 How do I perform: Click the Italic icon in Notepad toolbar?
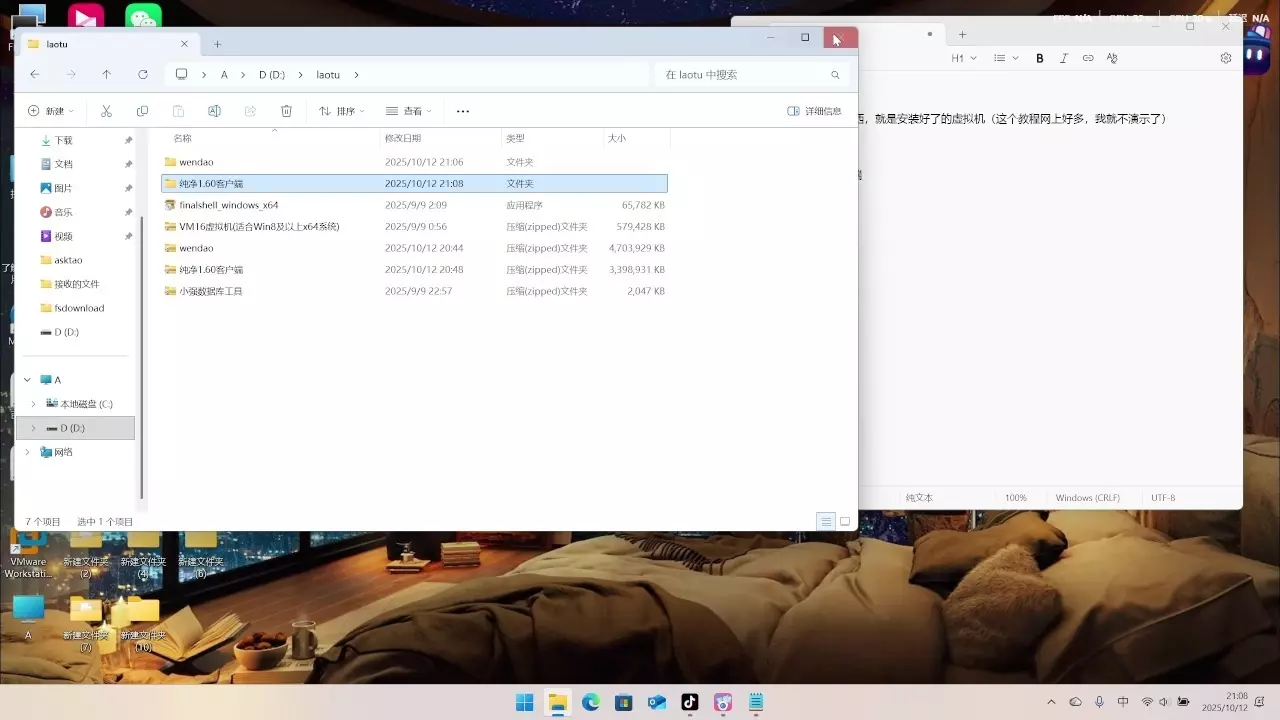coord(1064,58)
